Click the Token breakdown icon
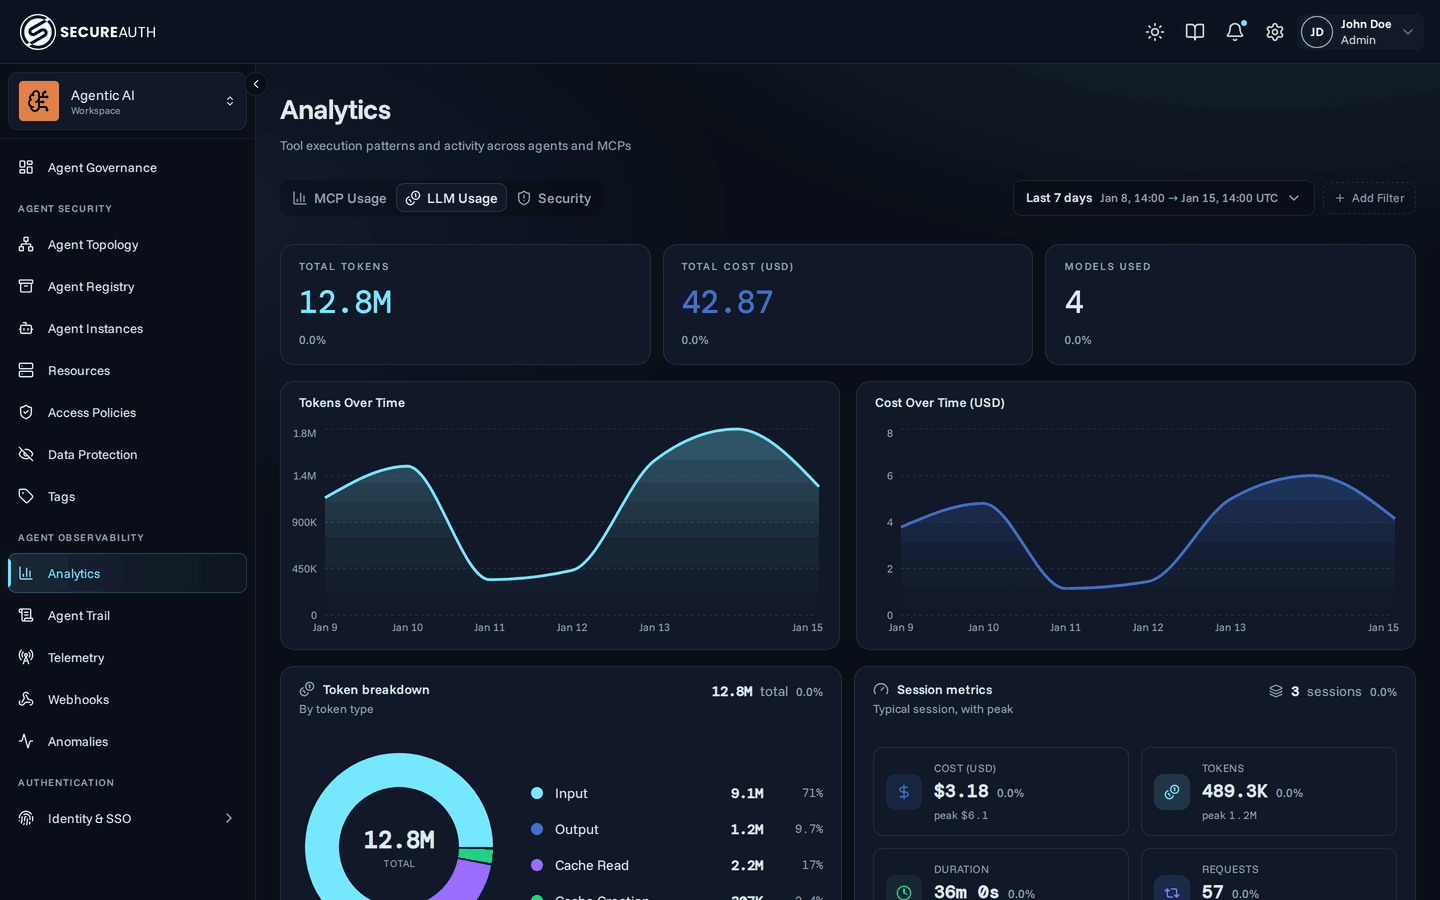 (x=307, y=689)
